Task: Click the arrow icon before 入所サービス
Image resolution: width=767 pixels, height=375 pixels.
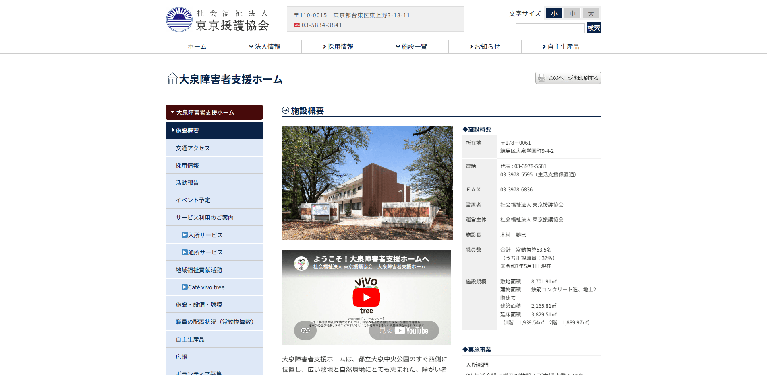Action: coord(184,235)
